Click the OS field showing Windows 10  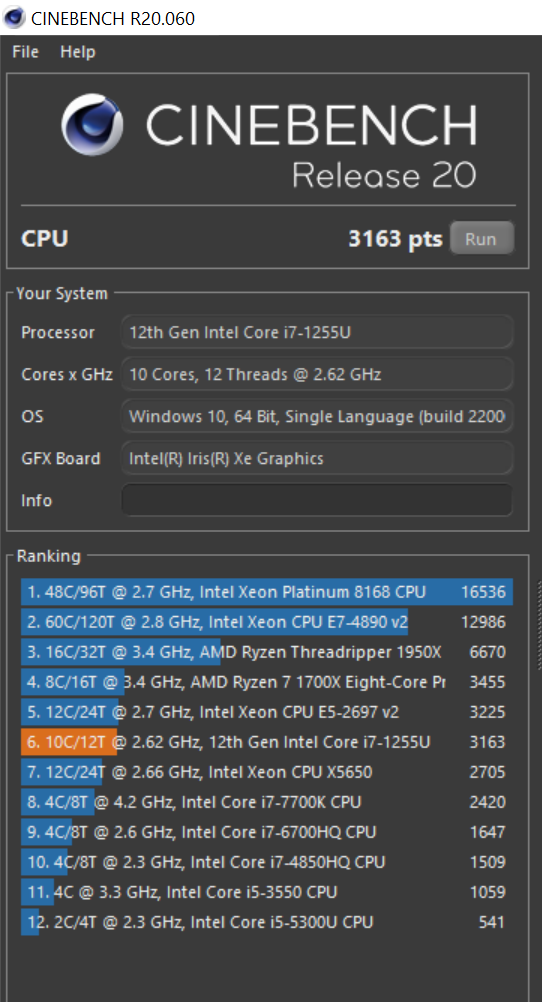[317, 417]
